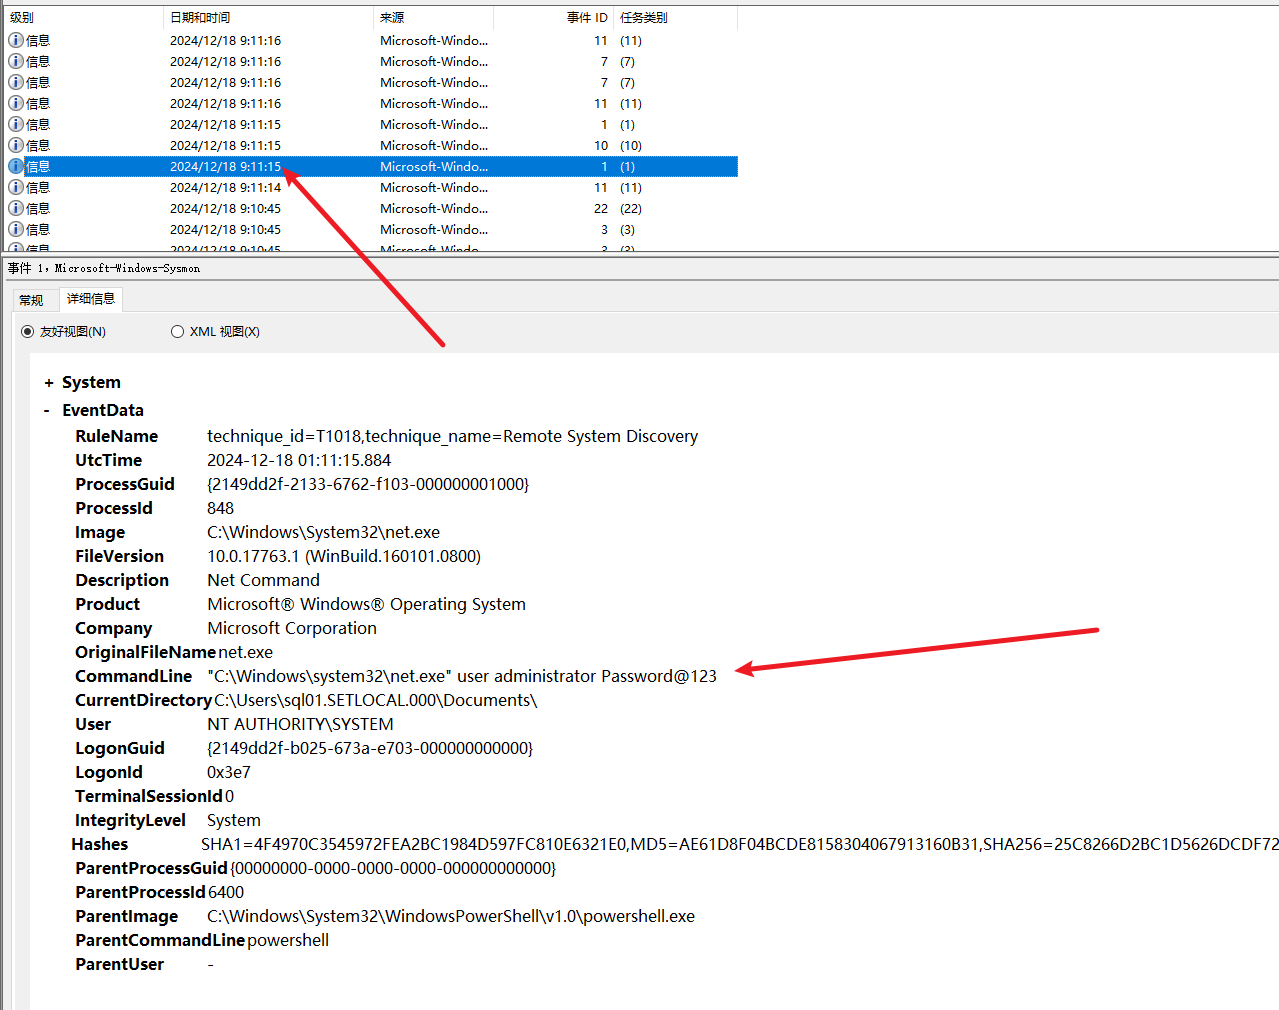Select the event with task category (10)
1279x1010 pixels.
click(x=372, y=145)
